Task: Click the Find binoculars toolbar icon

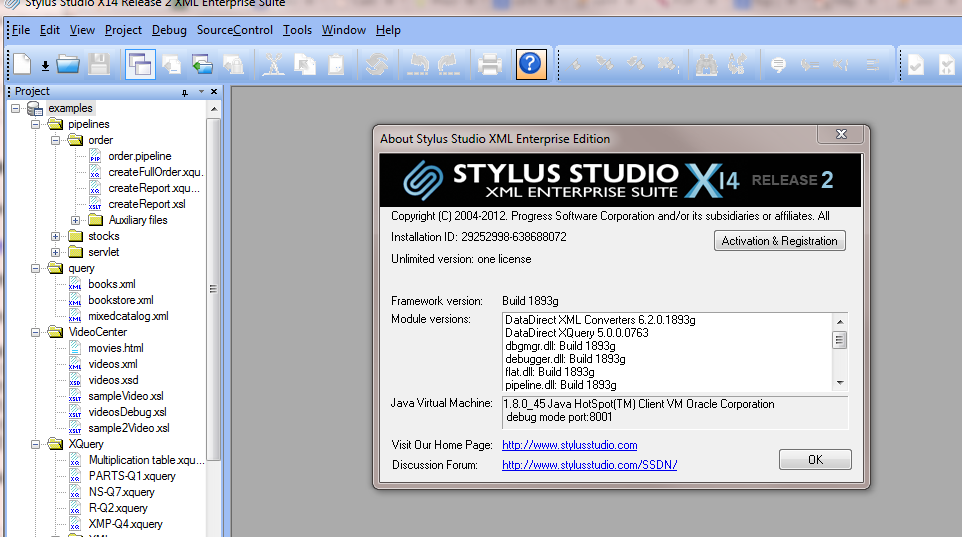Action: [x=707, y=64]
